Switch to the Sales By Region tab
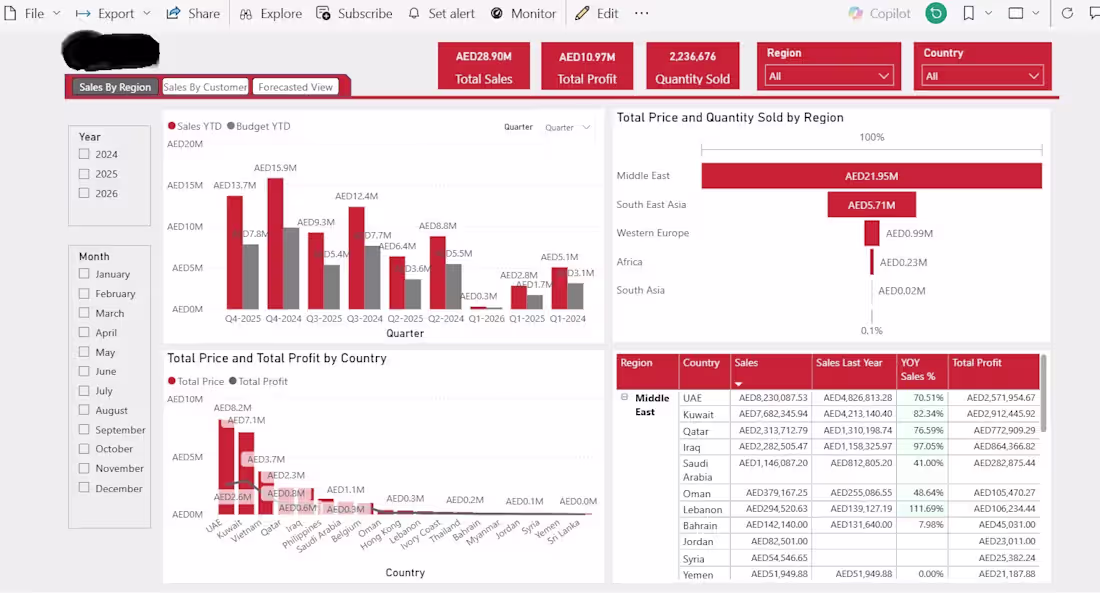The image size is (1100, 593). [x=114, y=87]
